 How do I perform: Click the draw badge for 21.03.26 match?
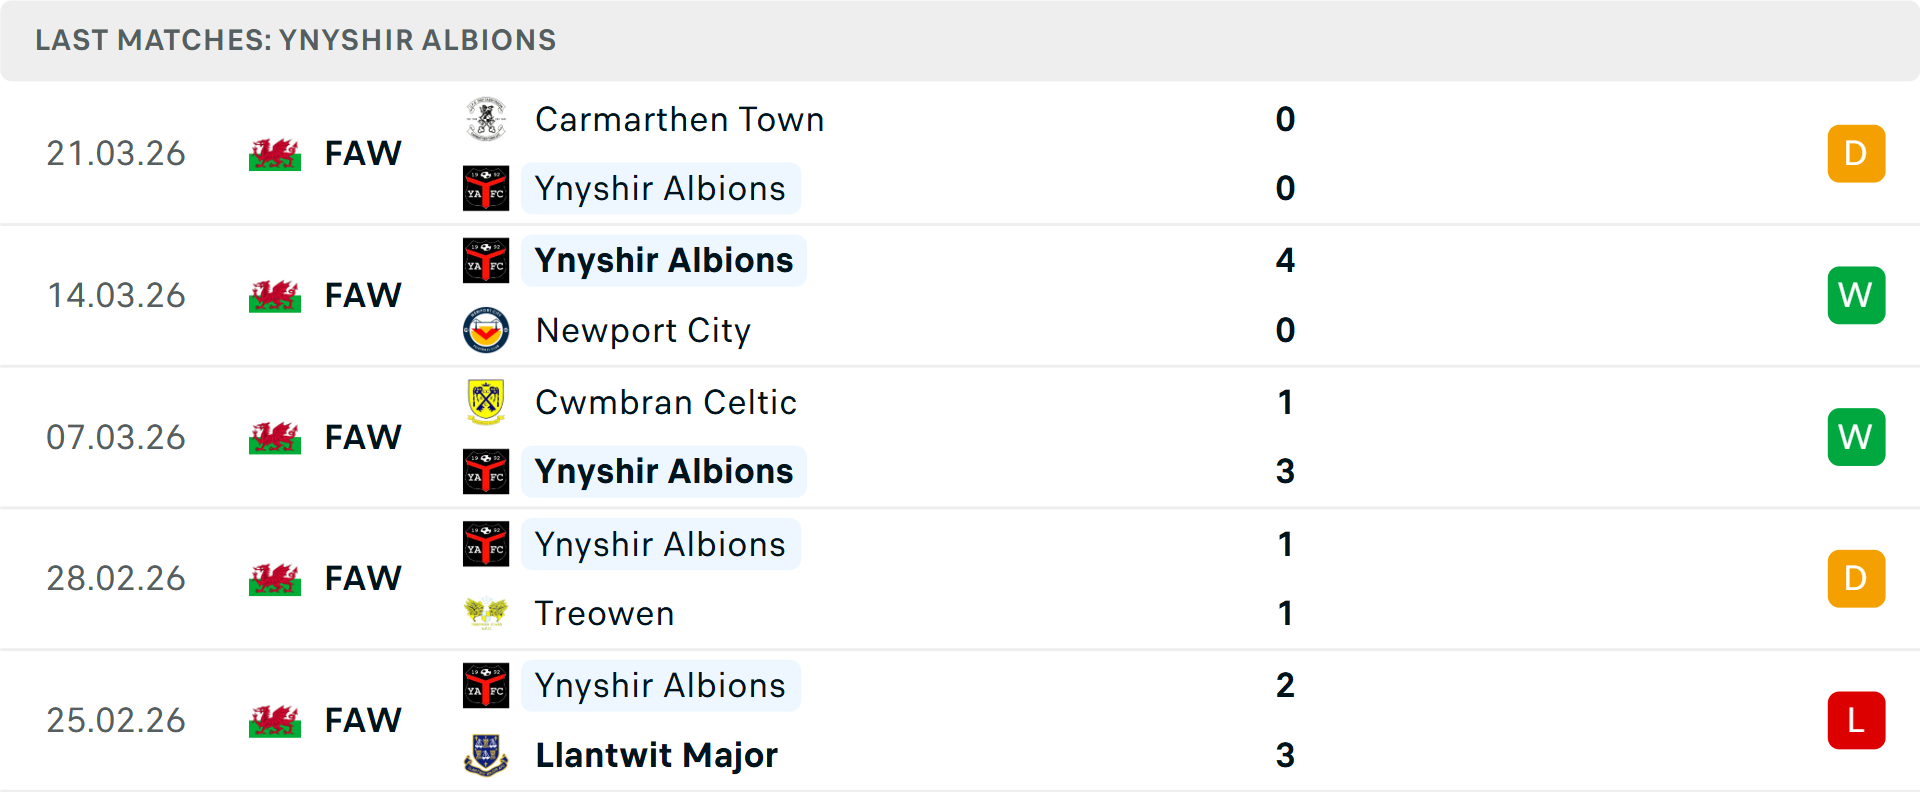[1856, 154]
